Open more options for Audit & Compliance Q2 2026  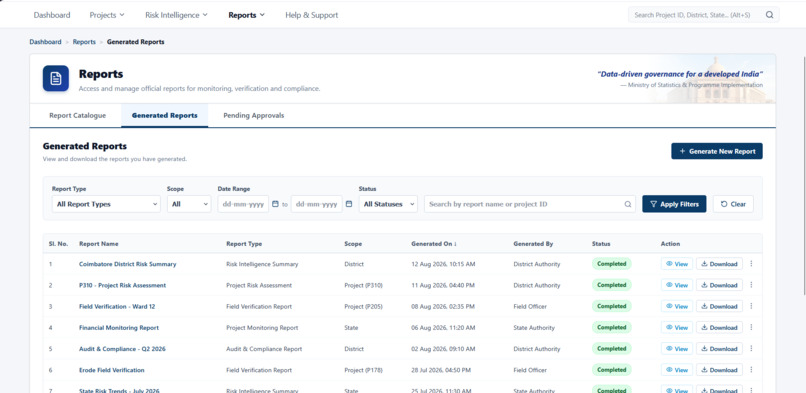tap(751, 349)
